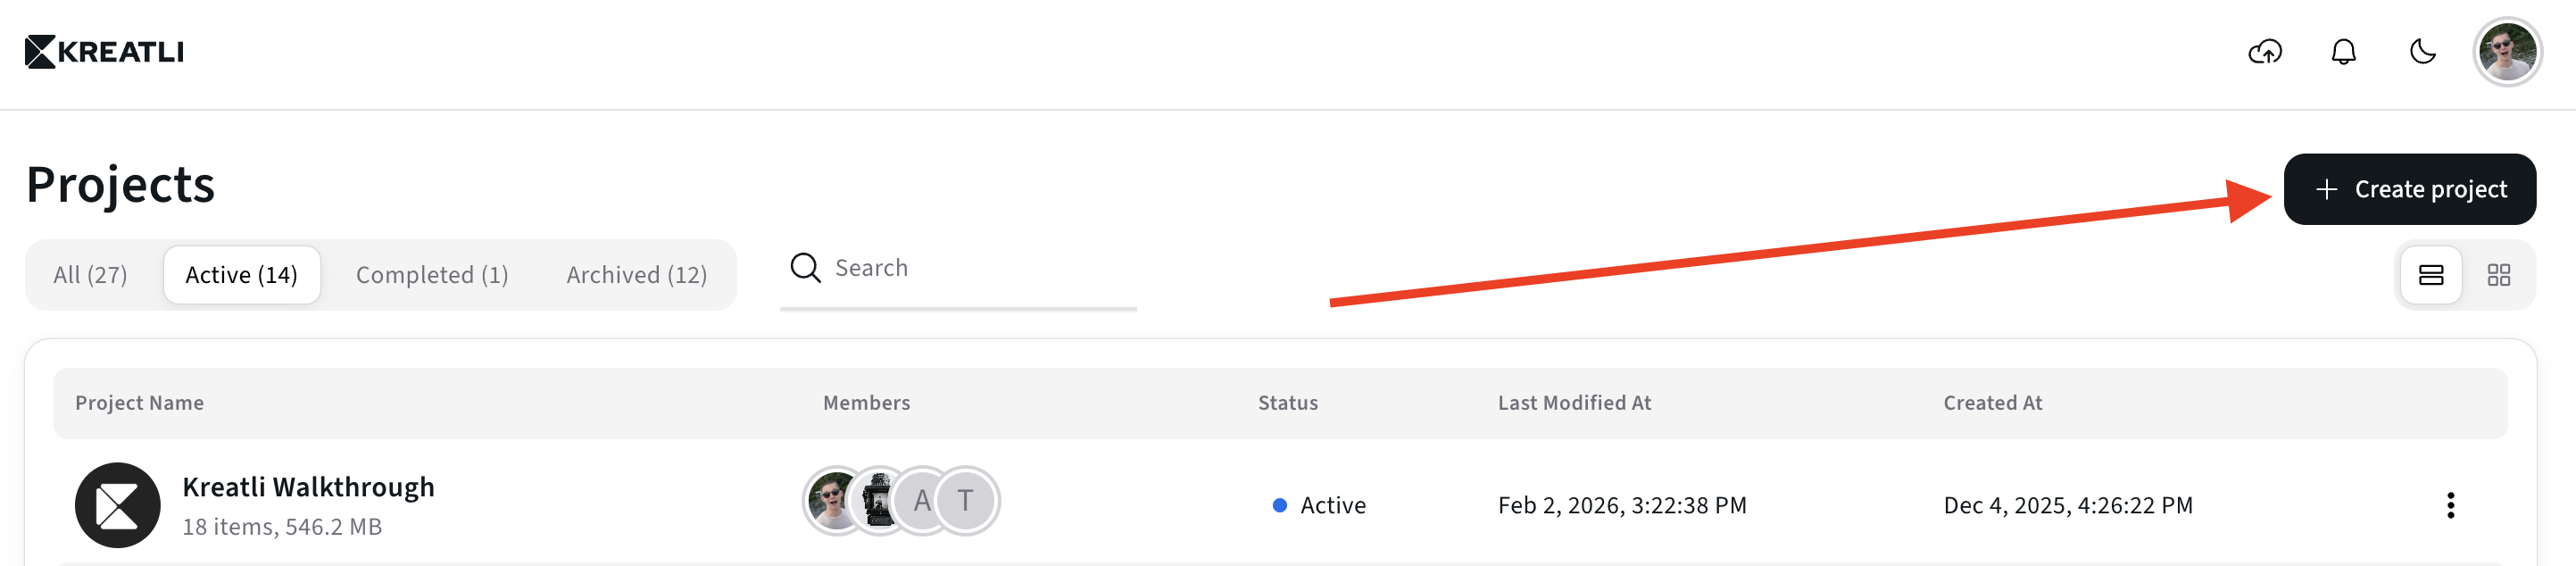The height and width of the screenshot is (566, 2576).
Task: Open the Archived (12) tab
Action: pyautogui.click(x=636, y=275)
